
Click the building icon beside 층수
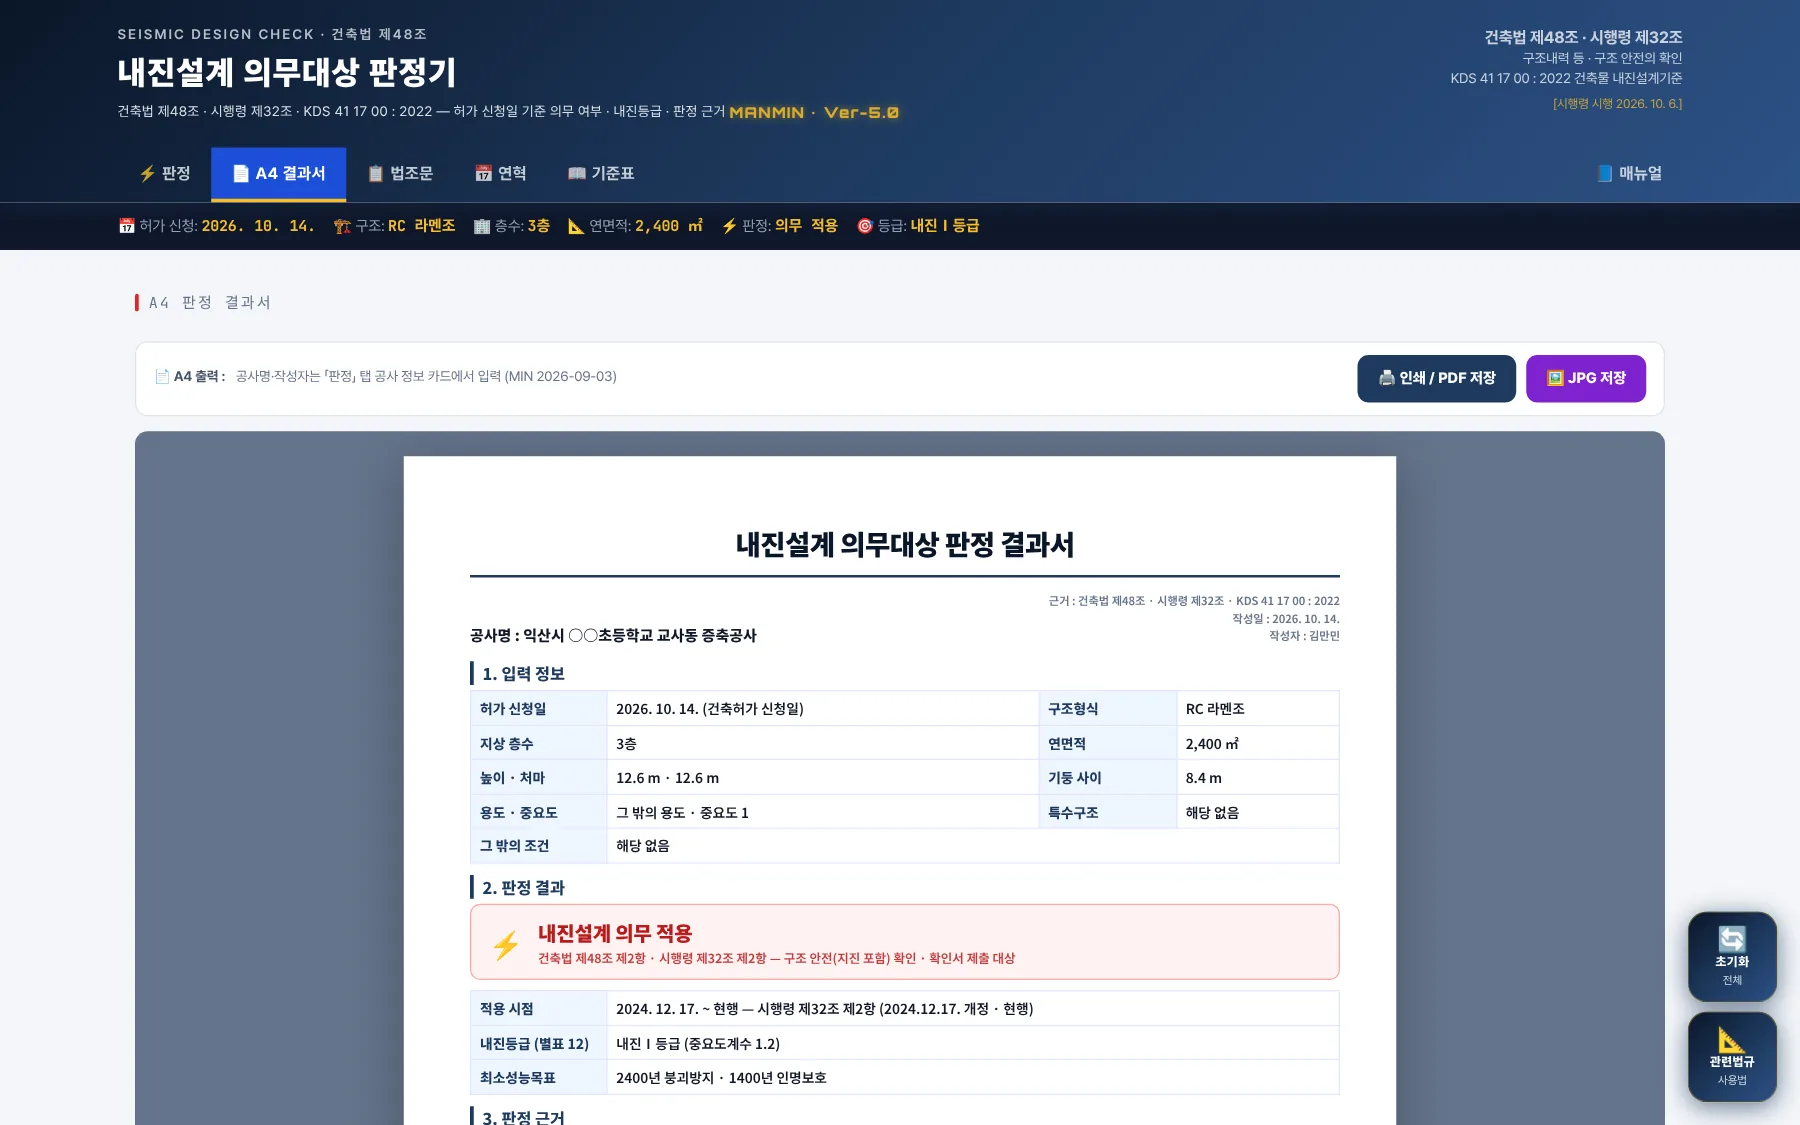(x=482, y=226)
